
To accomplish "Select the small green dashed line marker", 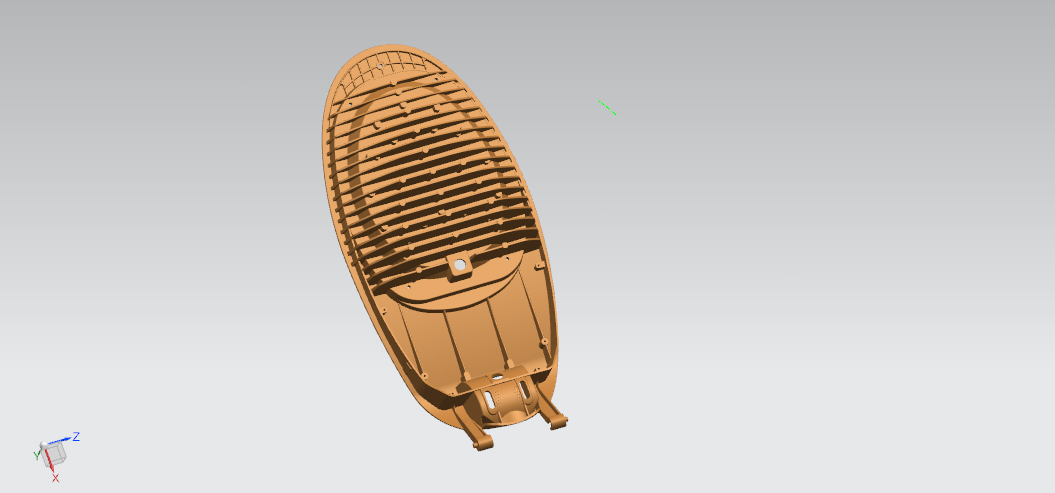I will coord(606,106).
